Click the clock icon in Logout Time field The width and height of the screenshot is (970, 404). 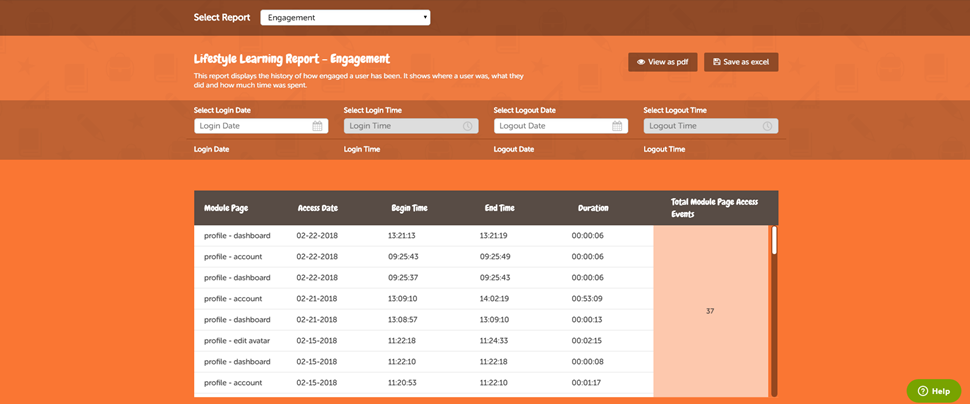(767, 126)
